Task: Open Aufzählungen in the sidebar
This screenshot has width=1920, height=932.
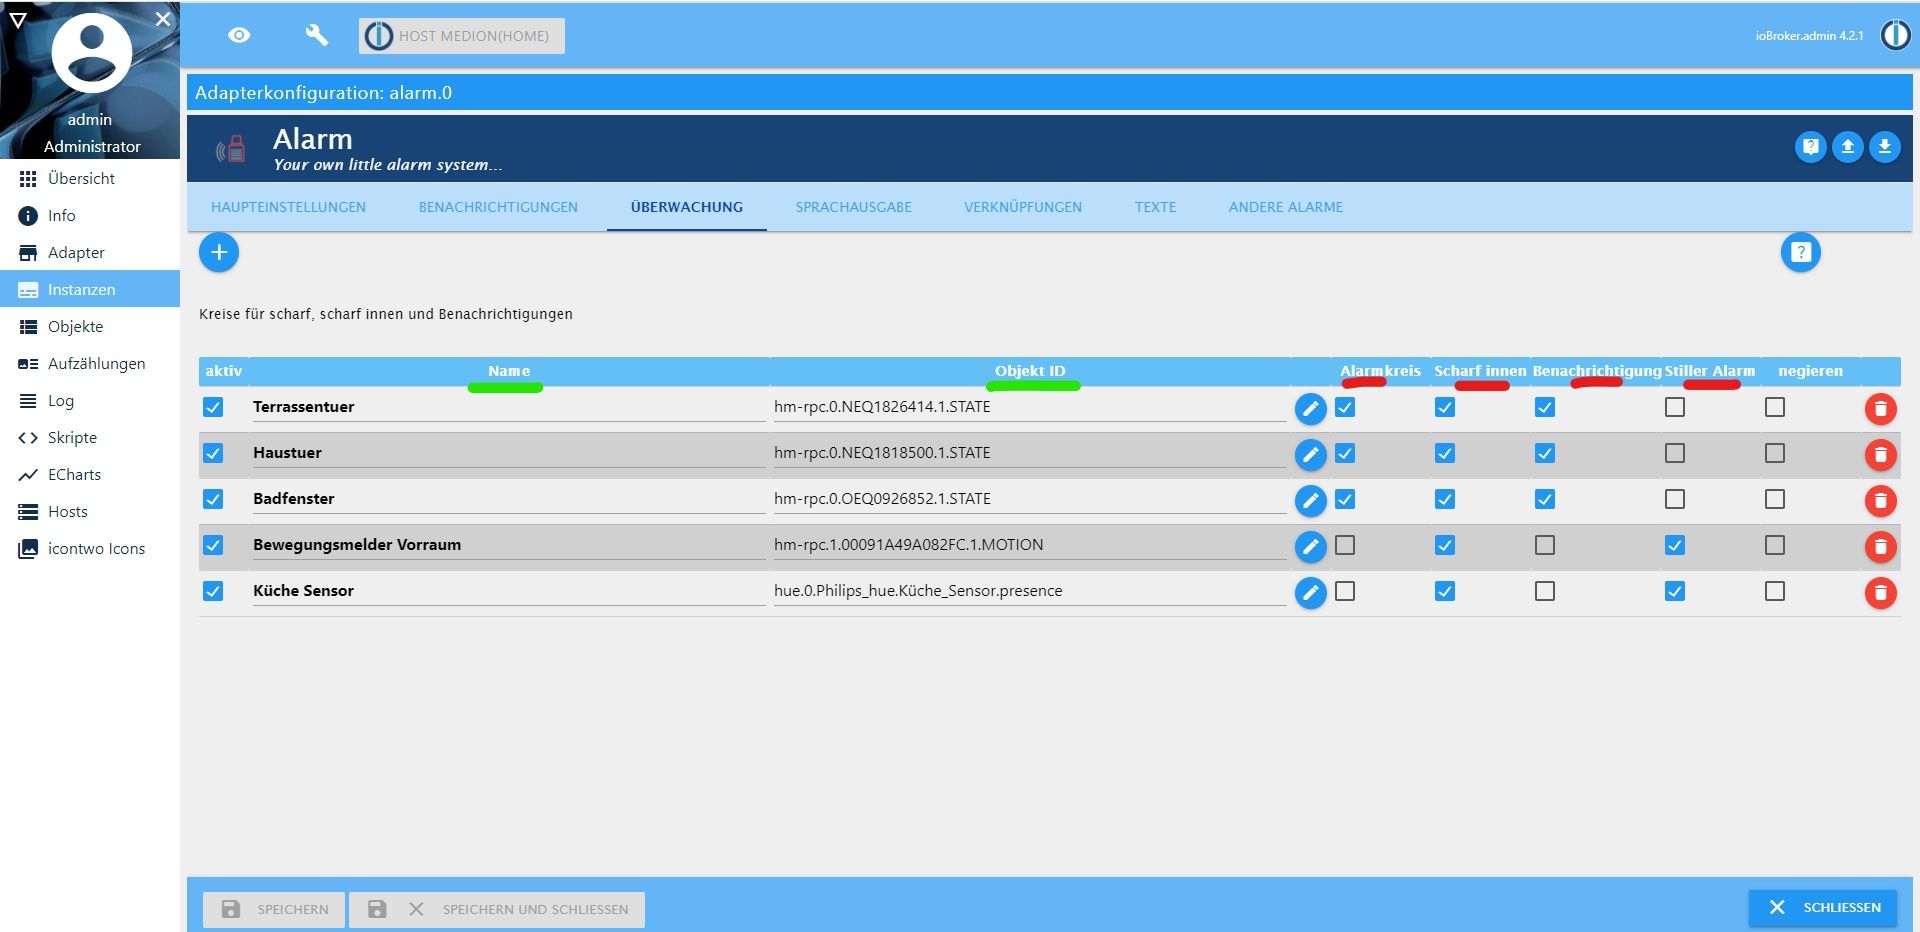Action: (x=90, y=363)
